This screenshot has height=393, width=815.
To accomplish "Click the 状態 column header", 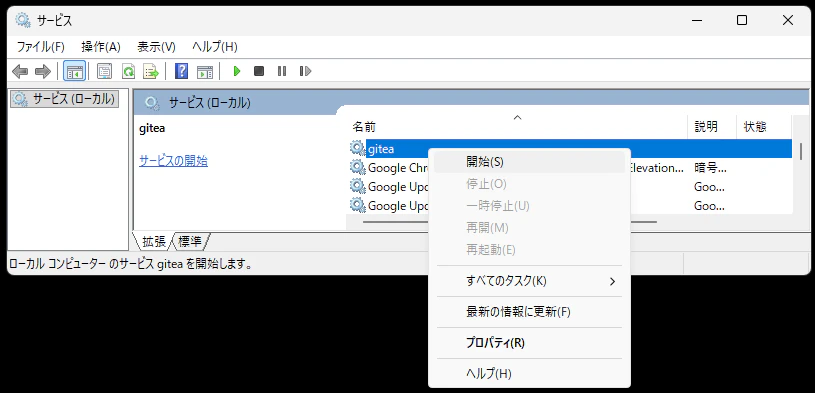I will [764, 126].
